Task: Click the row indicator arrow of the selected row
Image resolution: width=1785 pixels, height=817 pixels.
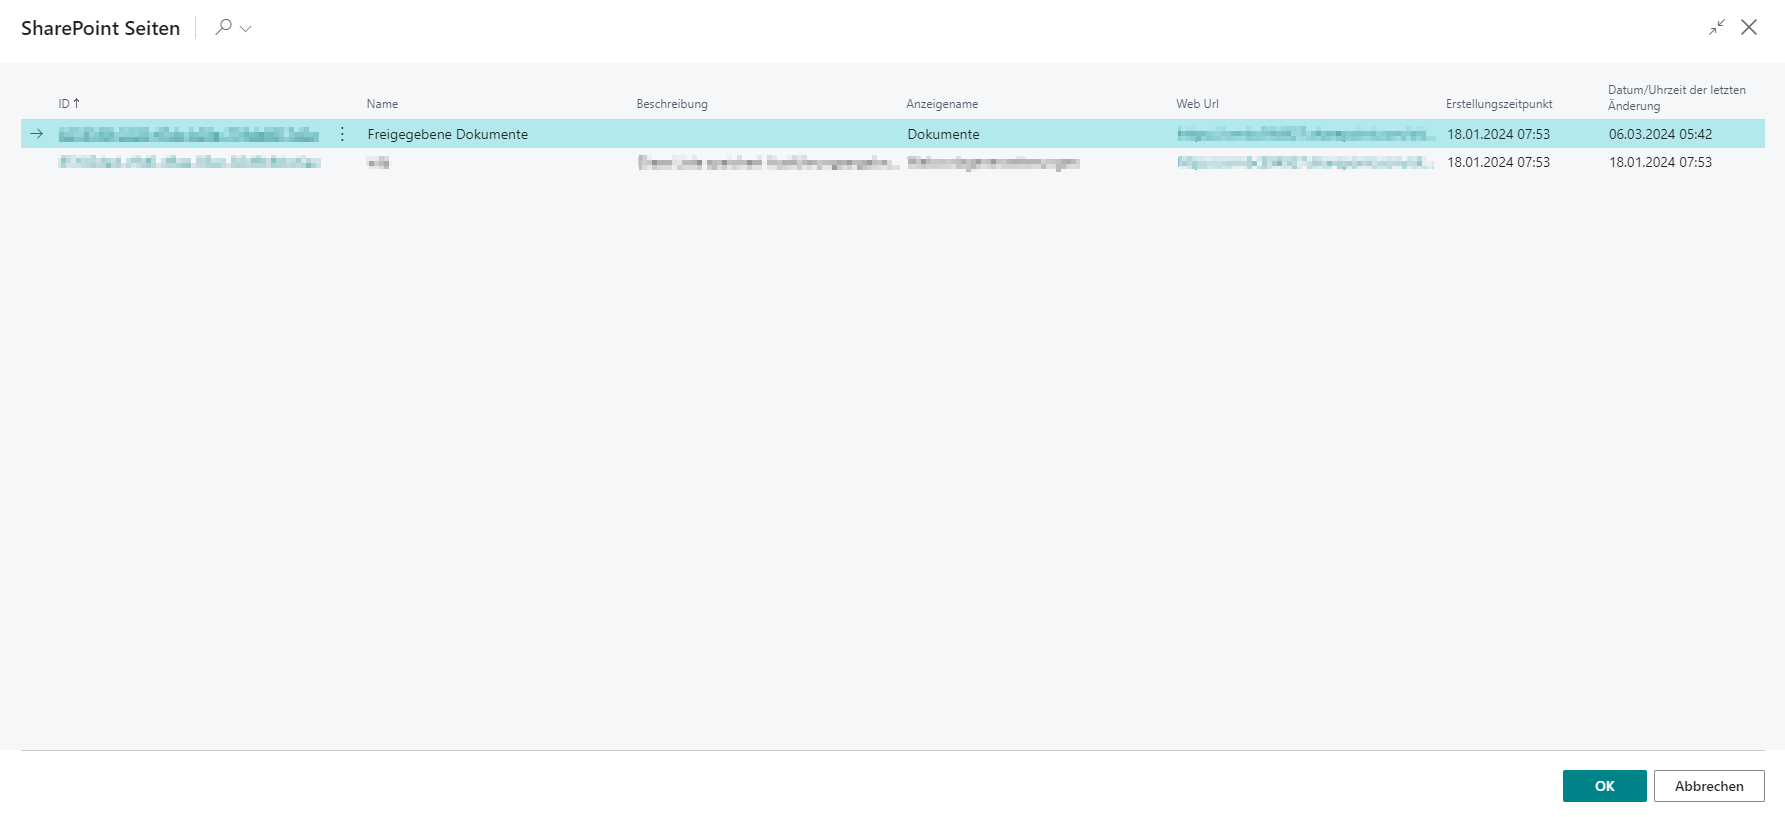Action: (37, 134)
